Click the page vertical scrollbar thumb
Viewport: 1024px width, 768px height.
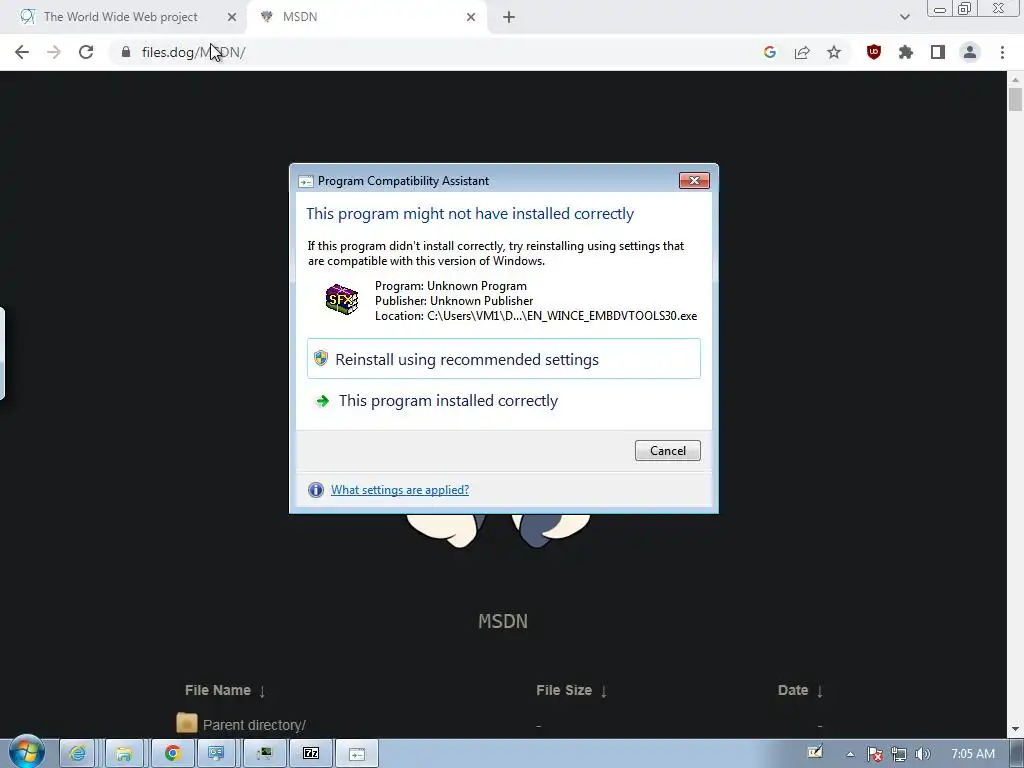[1015, 100]
